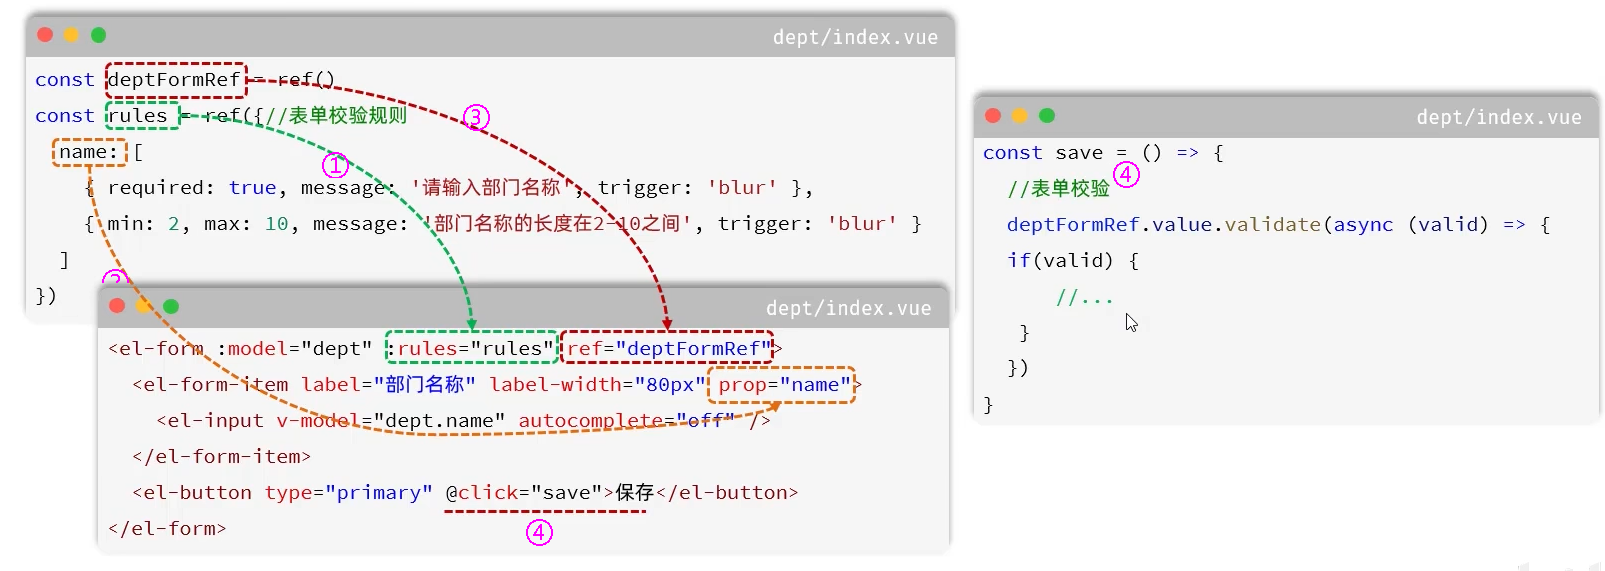The height and width of the screenshot is (571, 1605).
Task: Click the circled number 3 annotation
Action: coord(476,117)
